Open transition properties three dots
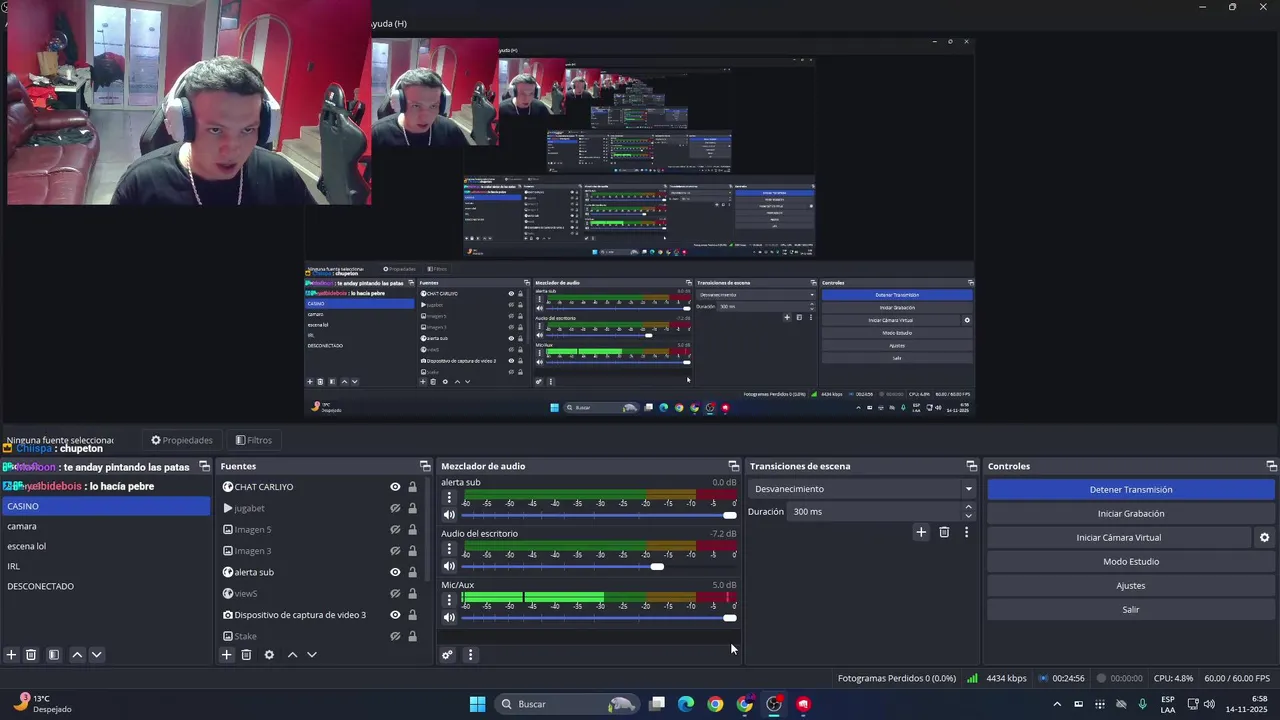 click(966, 532)
